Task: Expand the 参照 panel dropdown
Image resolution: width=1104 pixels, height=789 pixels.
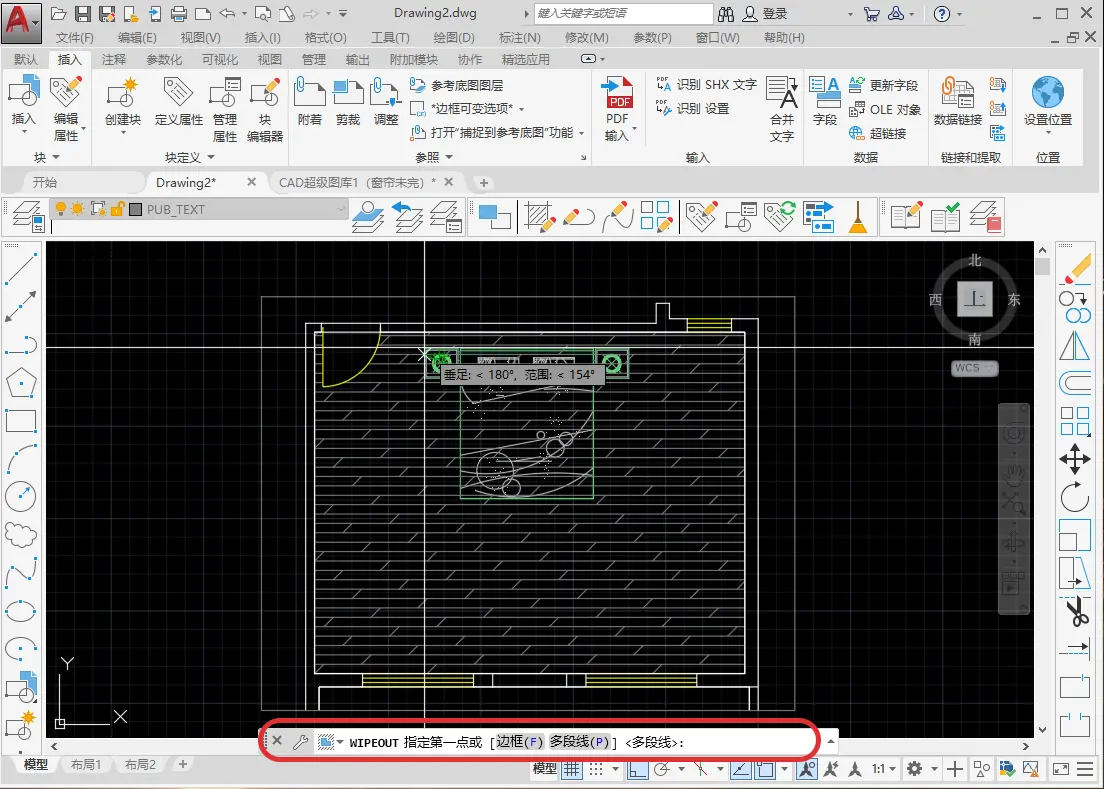Action: click(x=447, y=157)
